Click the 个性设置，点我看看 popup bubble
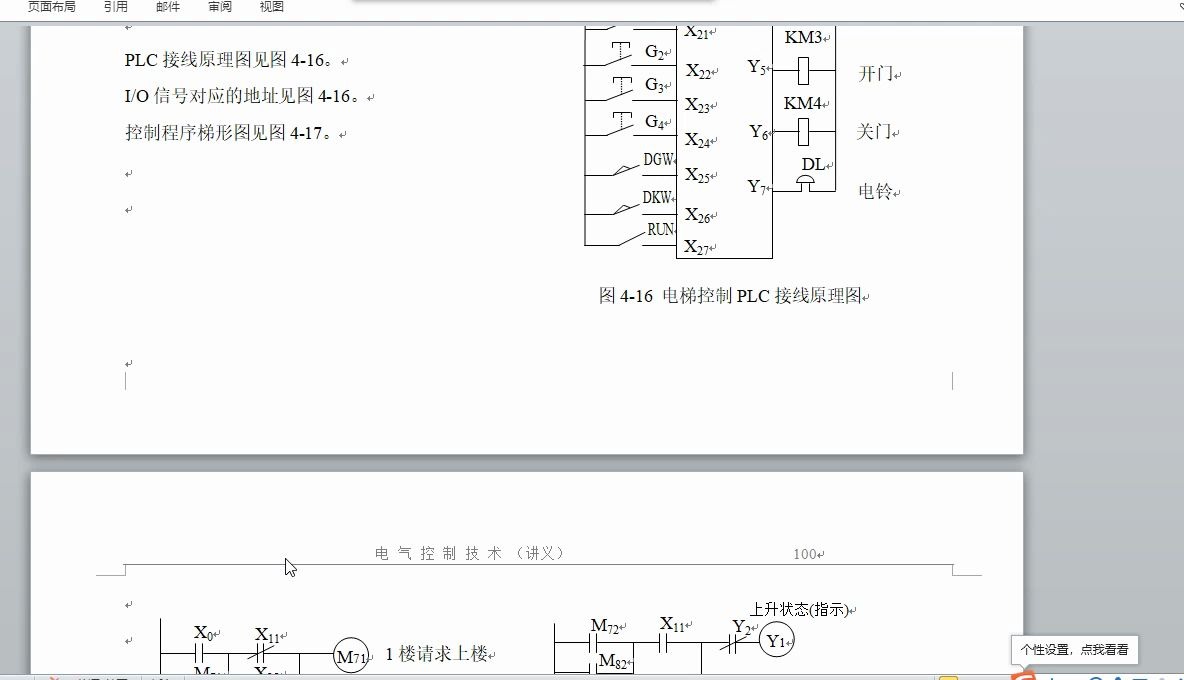The width and height of the screenshot is (1184, 680). pos(1074,649)
